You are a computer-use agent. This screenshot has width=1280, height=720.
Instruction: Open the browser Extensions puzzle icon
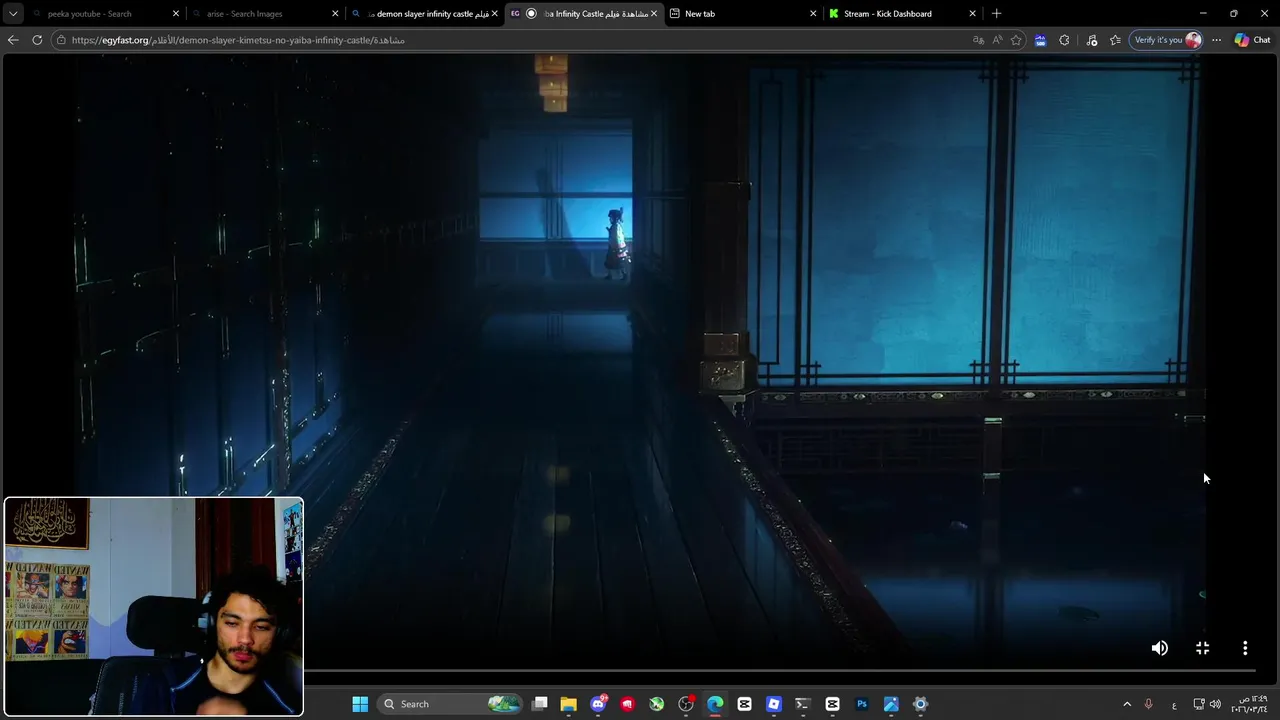point(1064,40)
